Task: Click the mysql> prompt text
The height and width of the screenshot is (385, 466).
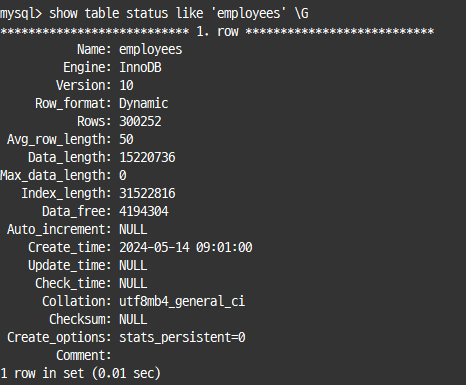Action: click(21, 14)
